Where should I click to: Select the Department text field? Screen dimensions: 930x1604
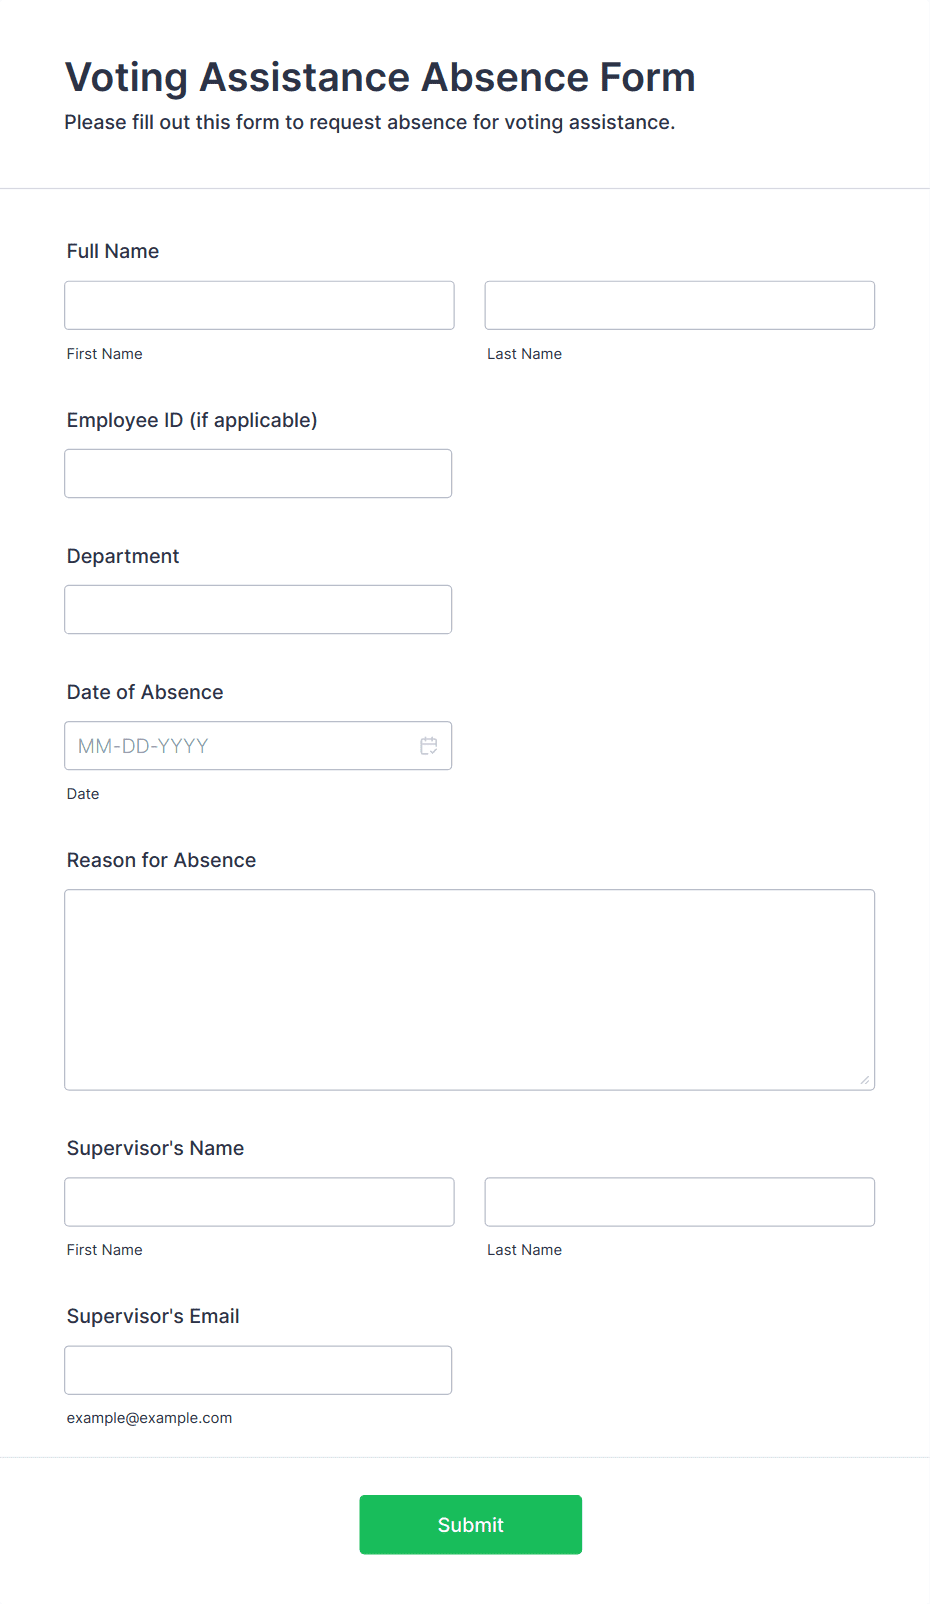tap(258, 609)
